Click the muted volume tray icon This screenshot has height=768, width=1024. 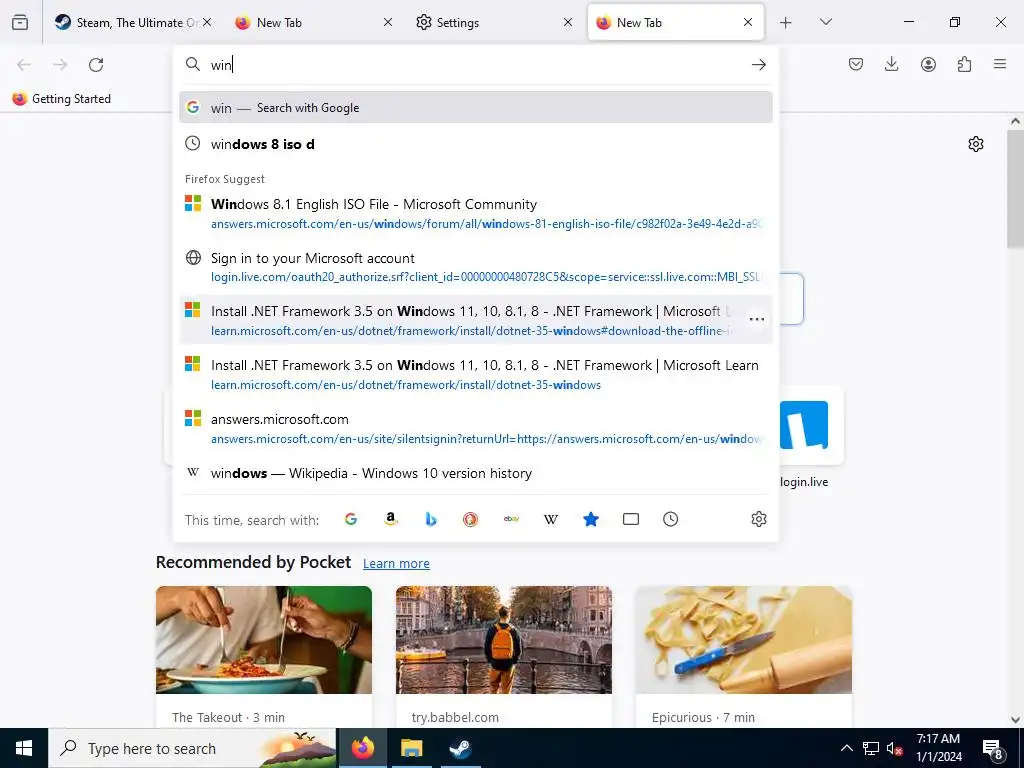tap(895, 748)
